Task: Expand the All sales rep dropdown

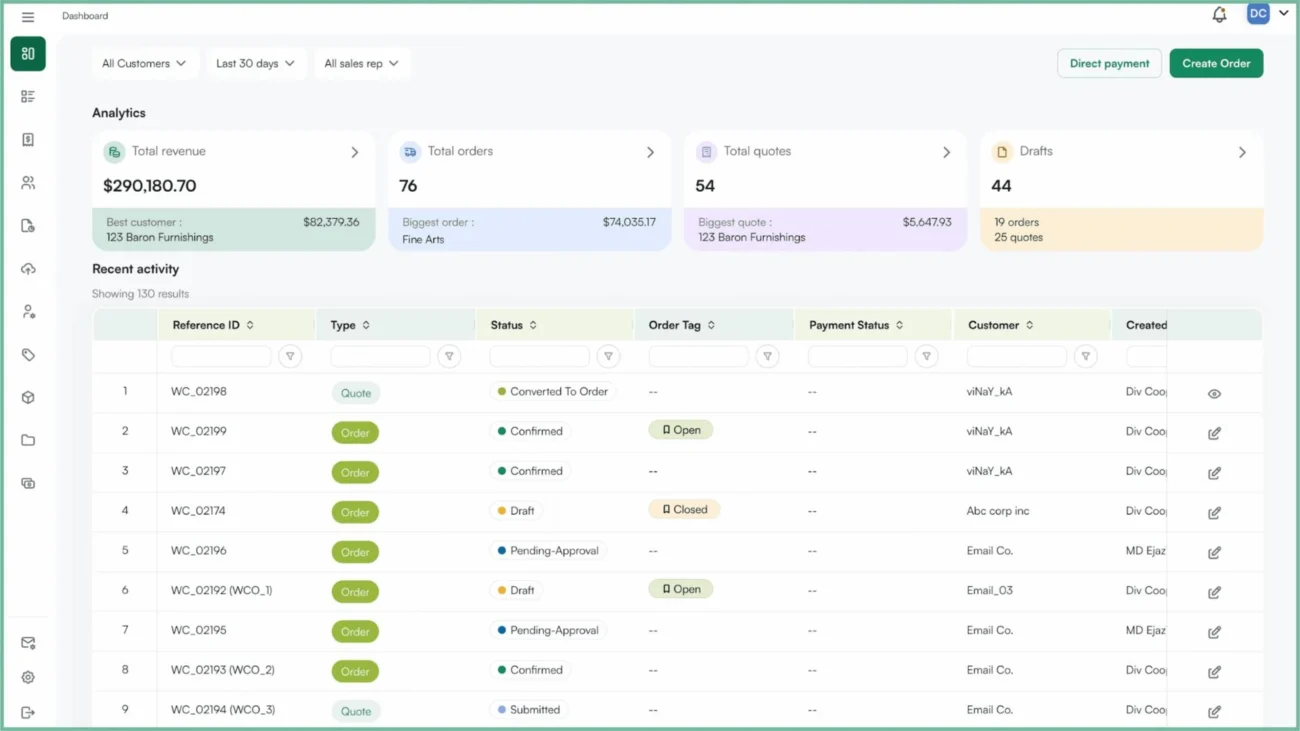Action: 362,62
